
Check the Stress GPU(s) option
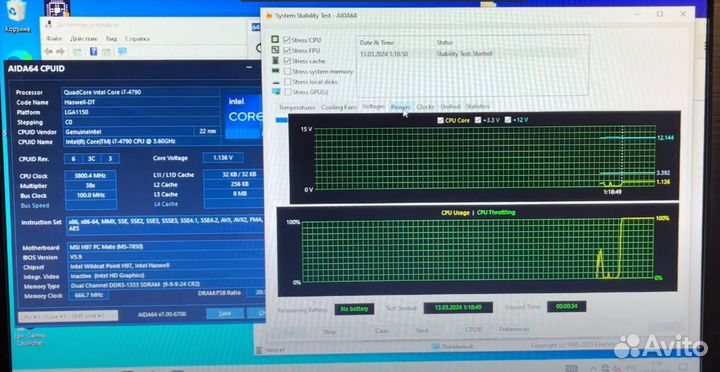[287, 92]
